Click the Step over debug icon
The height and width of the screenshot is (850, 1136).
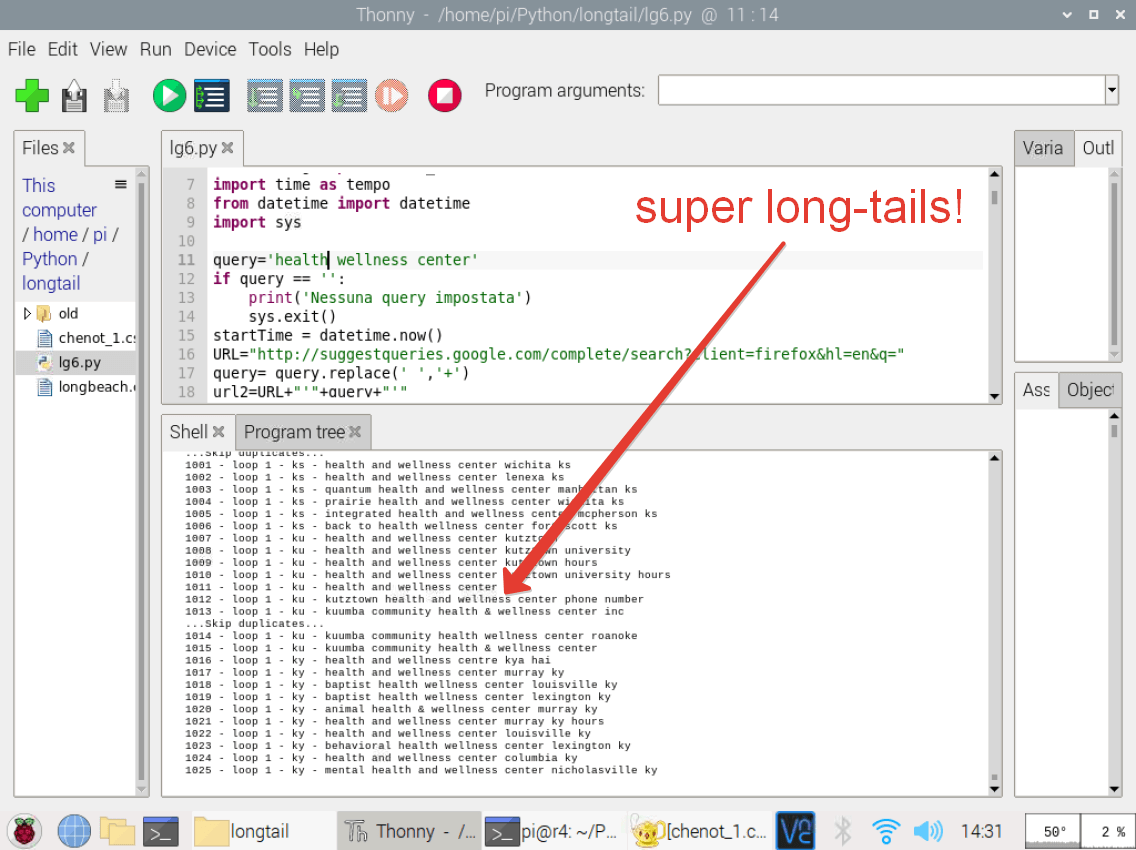pos(265,96)
